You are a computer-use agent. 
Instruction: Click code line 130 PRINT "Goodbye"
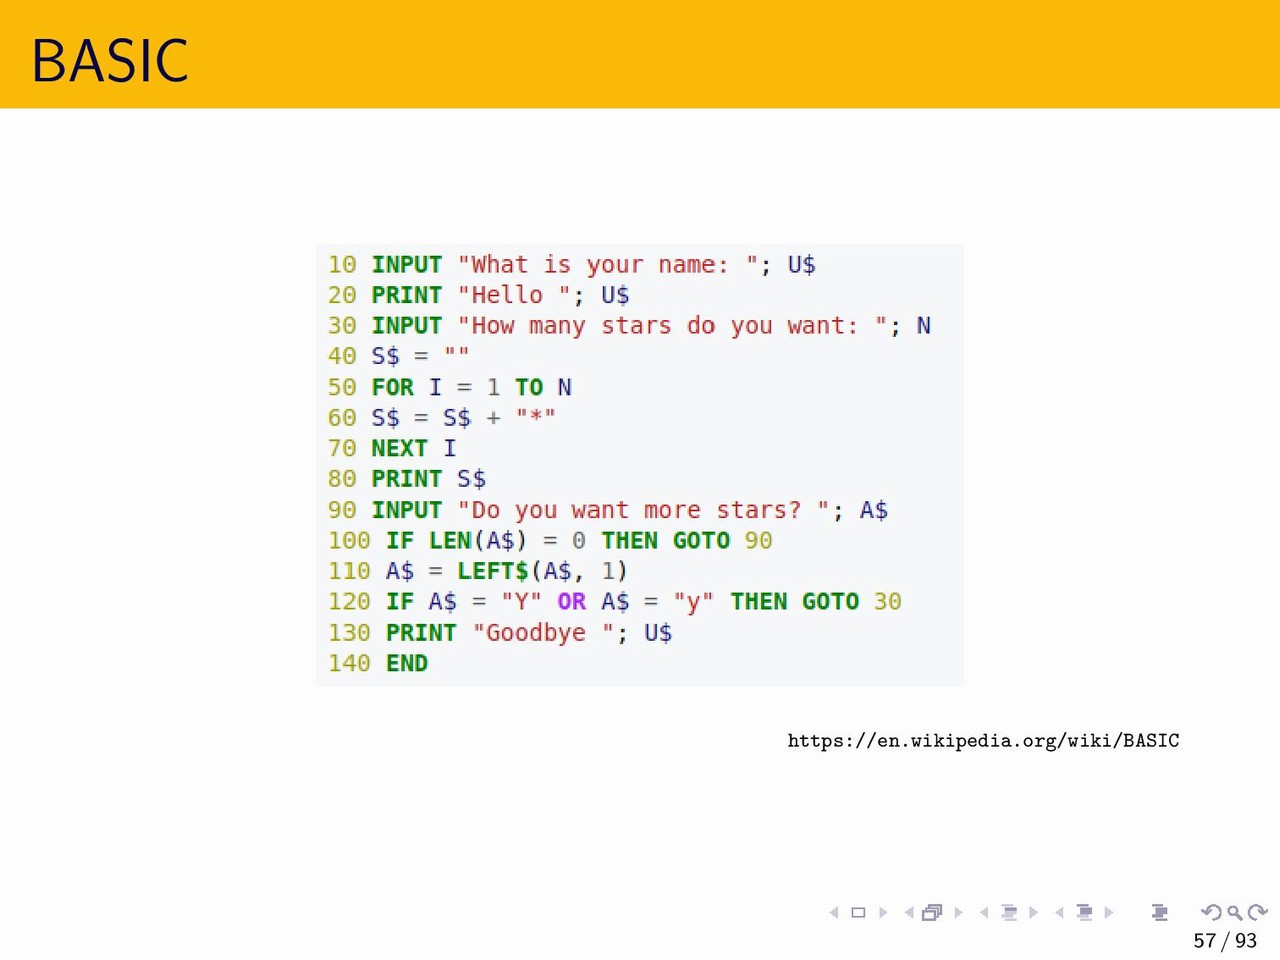(500, 633)
